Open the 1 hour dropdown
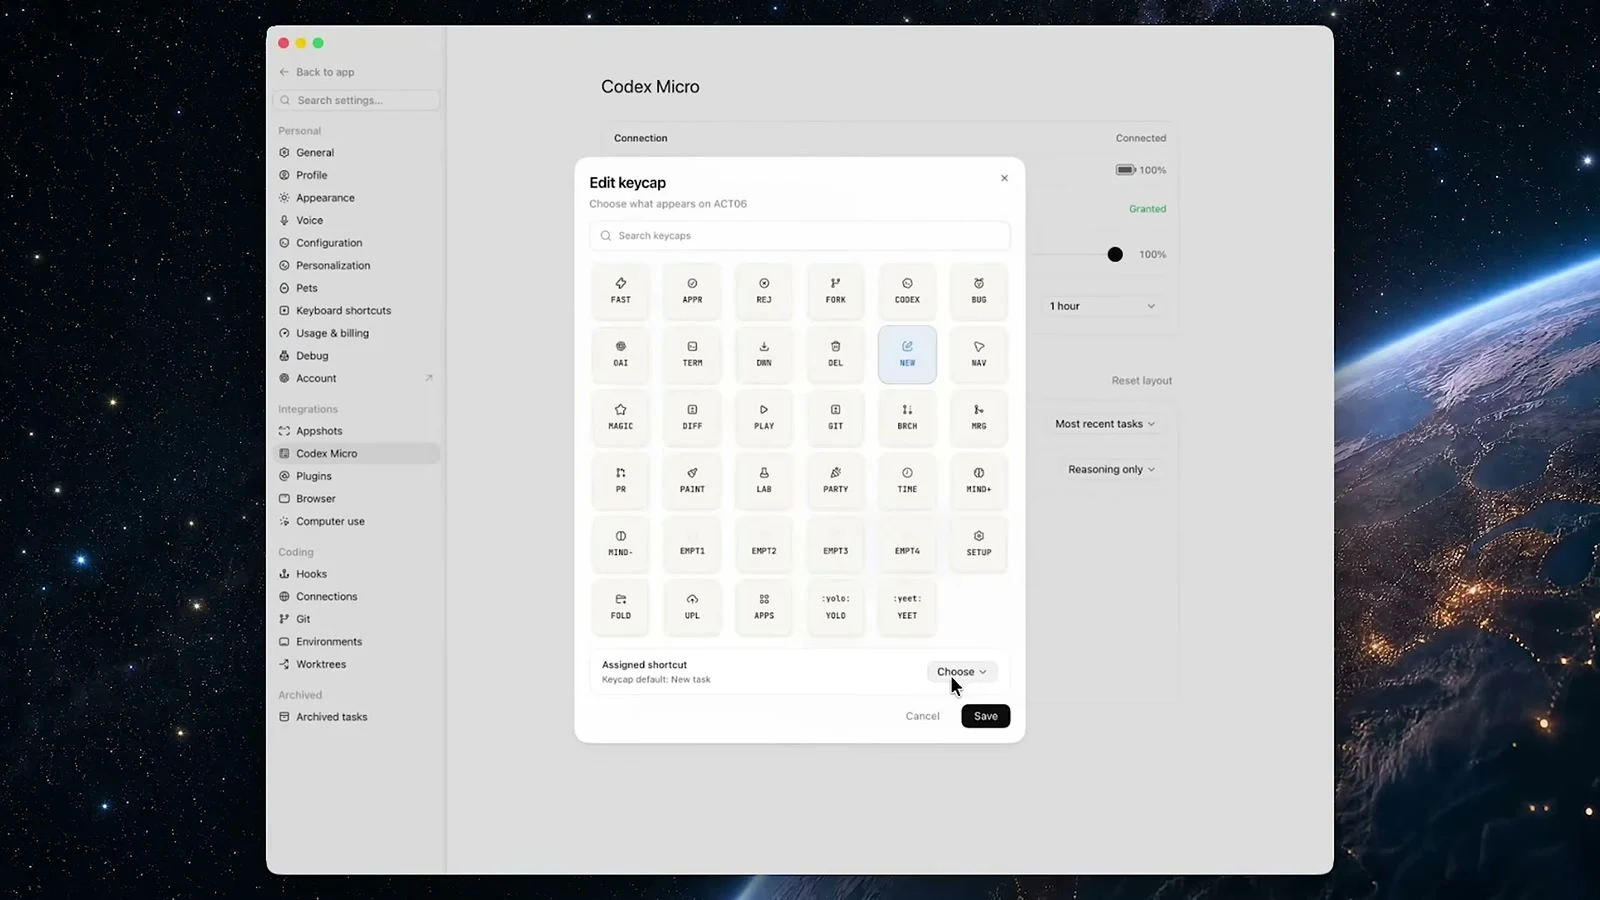1600x900 pixels. (1102, 306)
